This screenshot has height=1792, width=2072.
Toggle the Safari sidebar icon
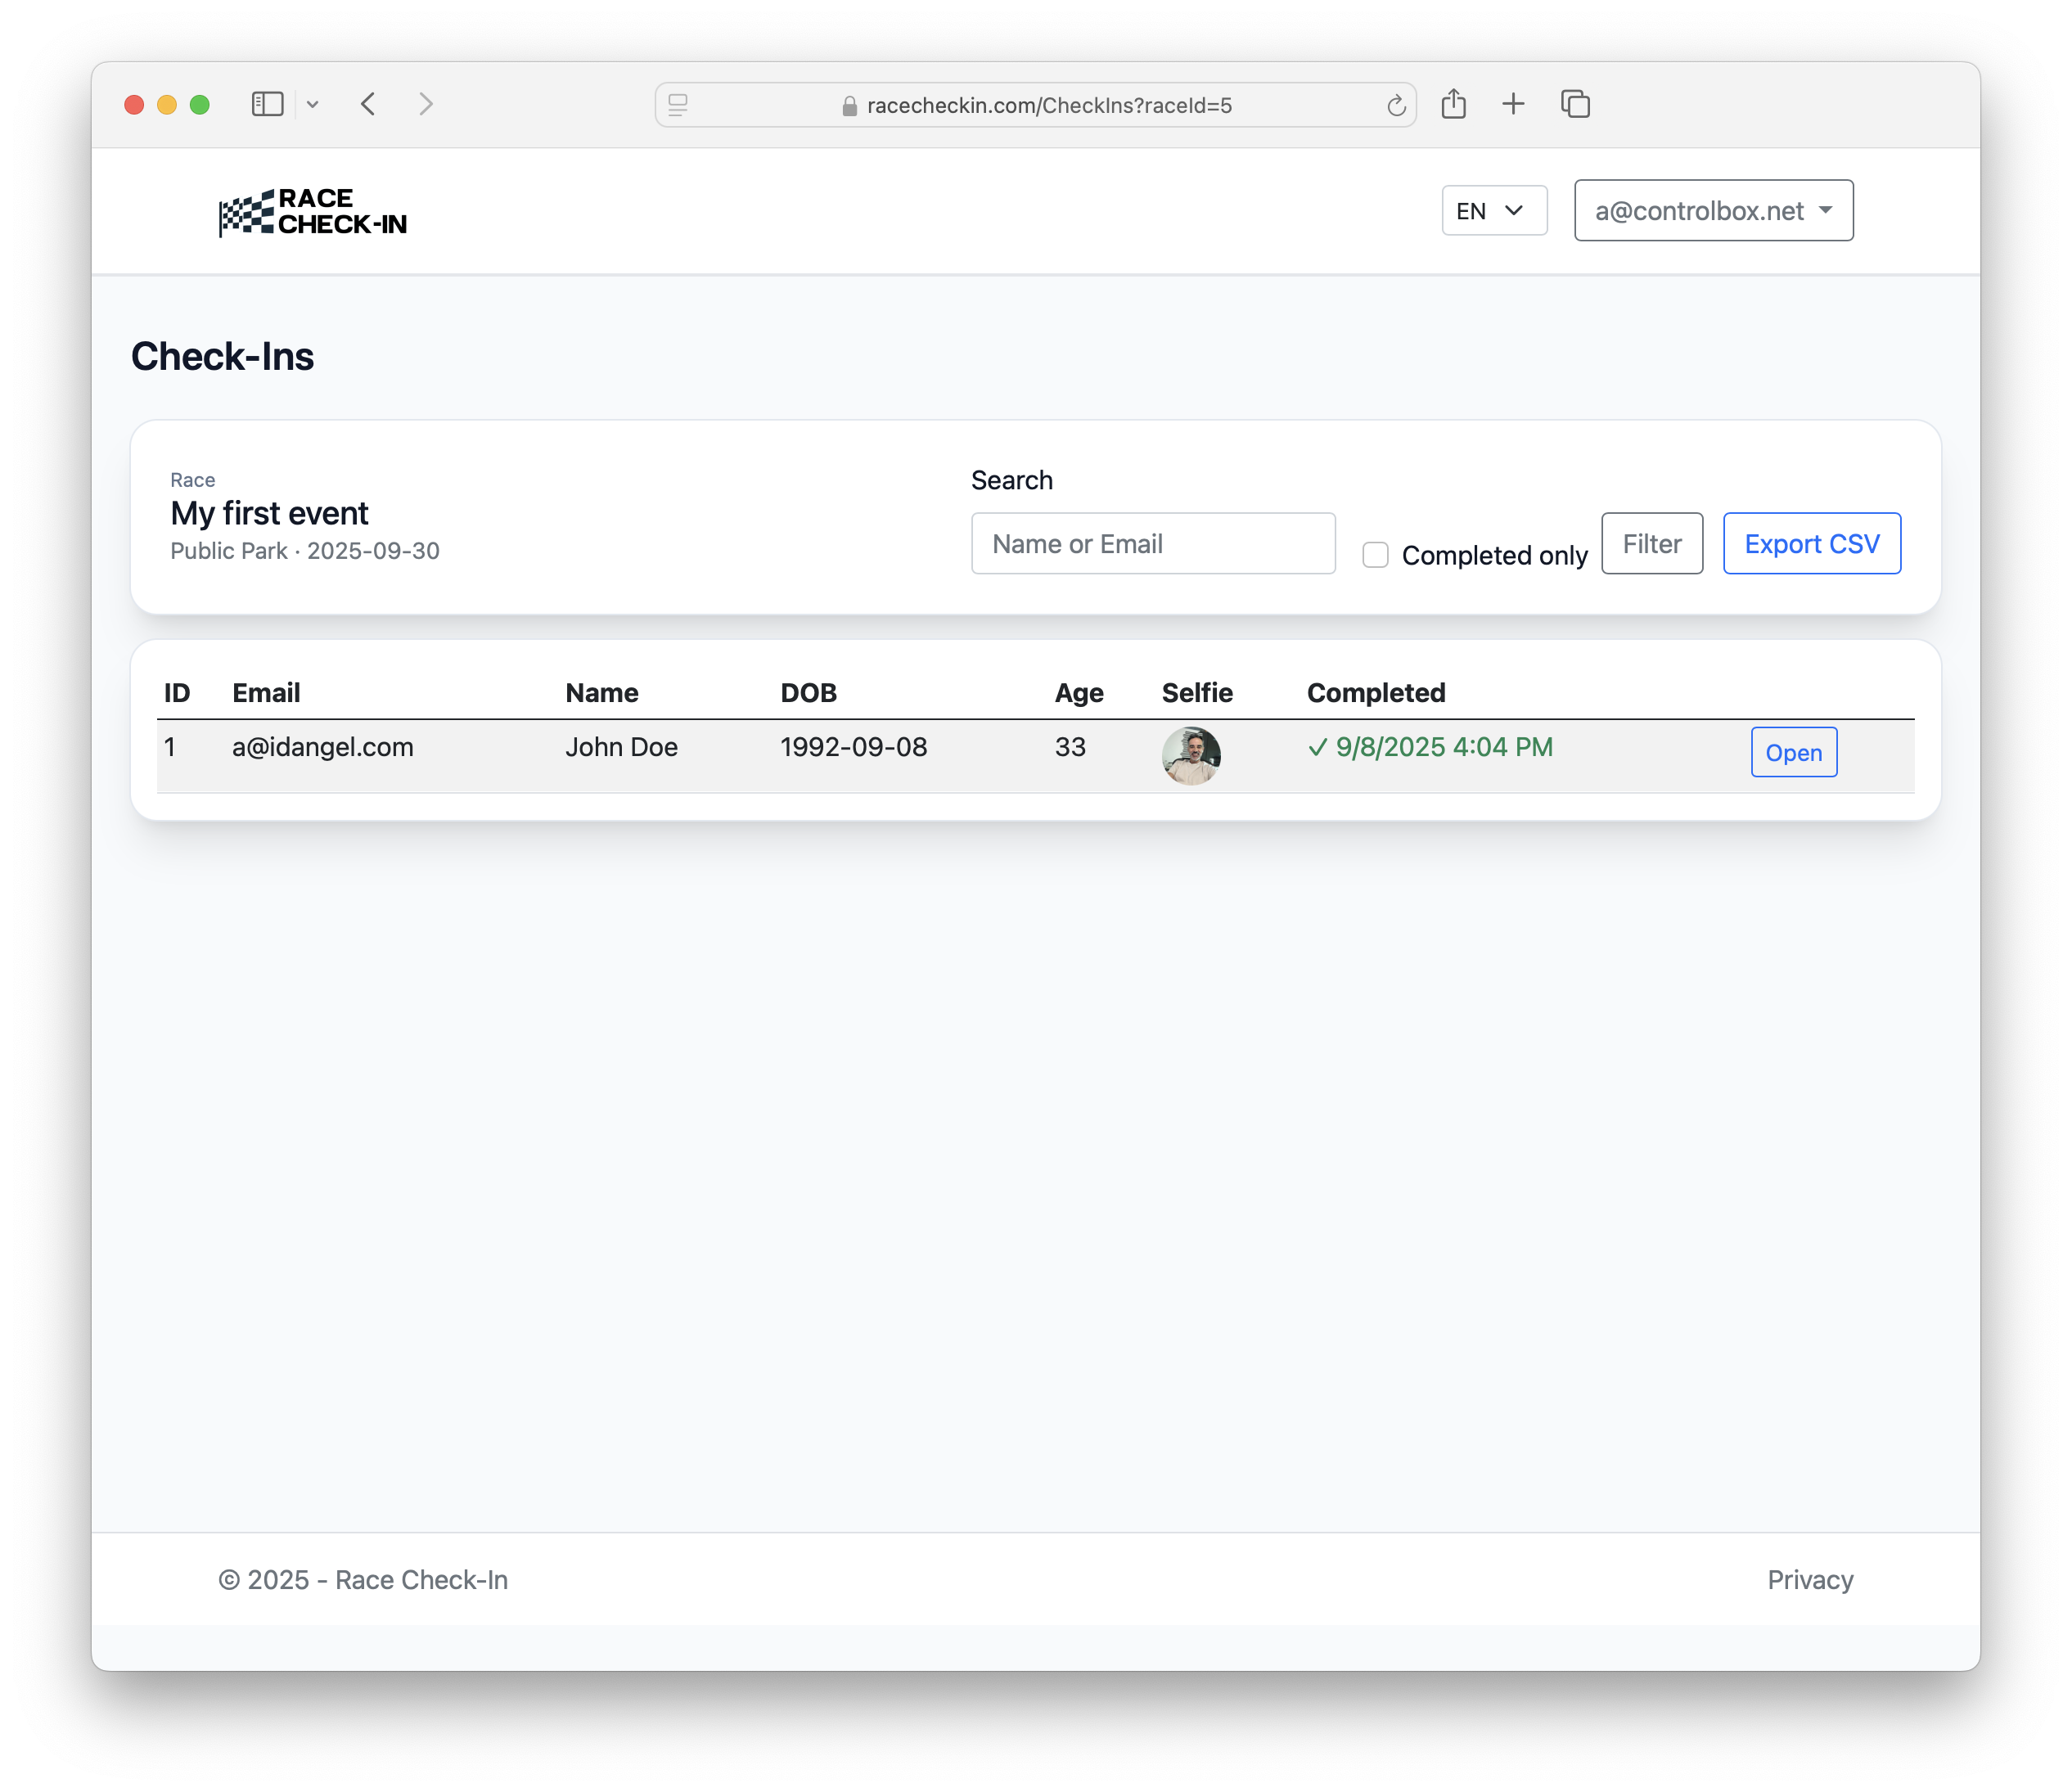click(x=267, y=104)
